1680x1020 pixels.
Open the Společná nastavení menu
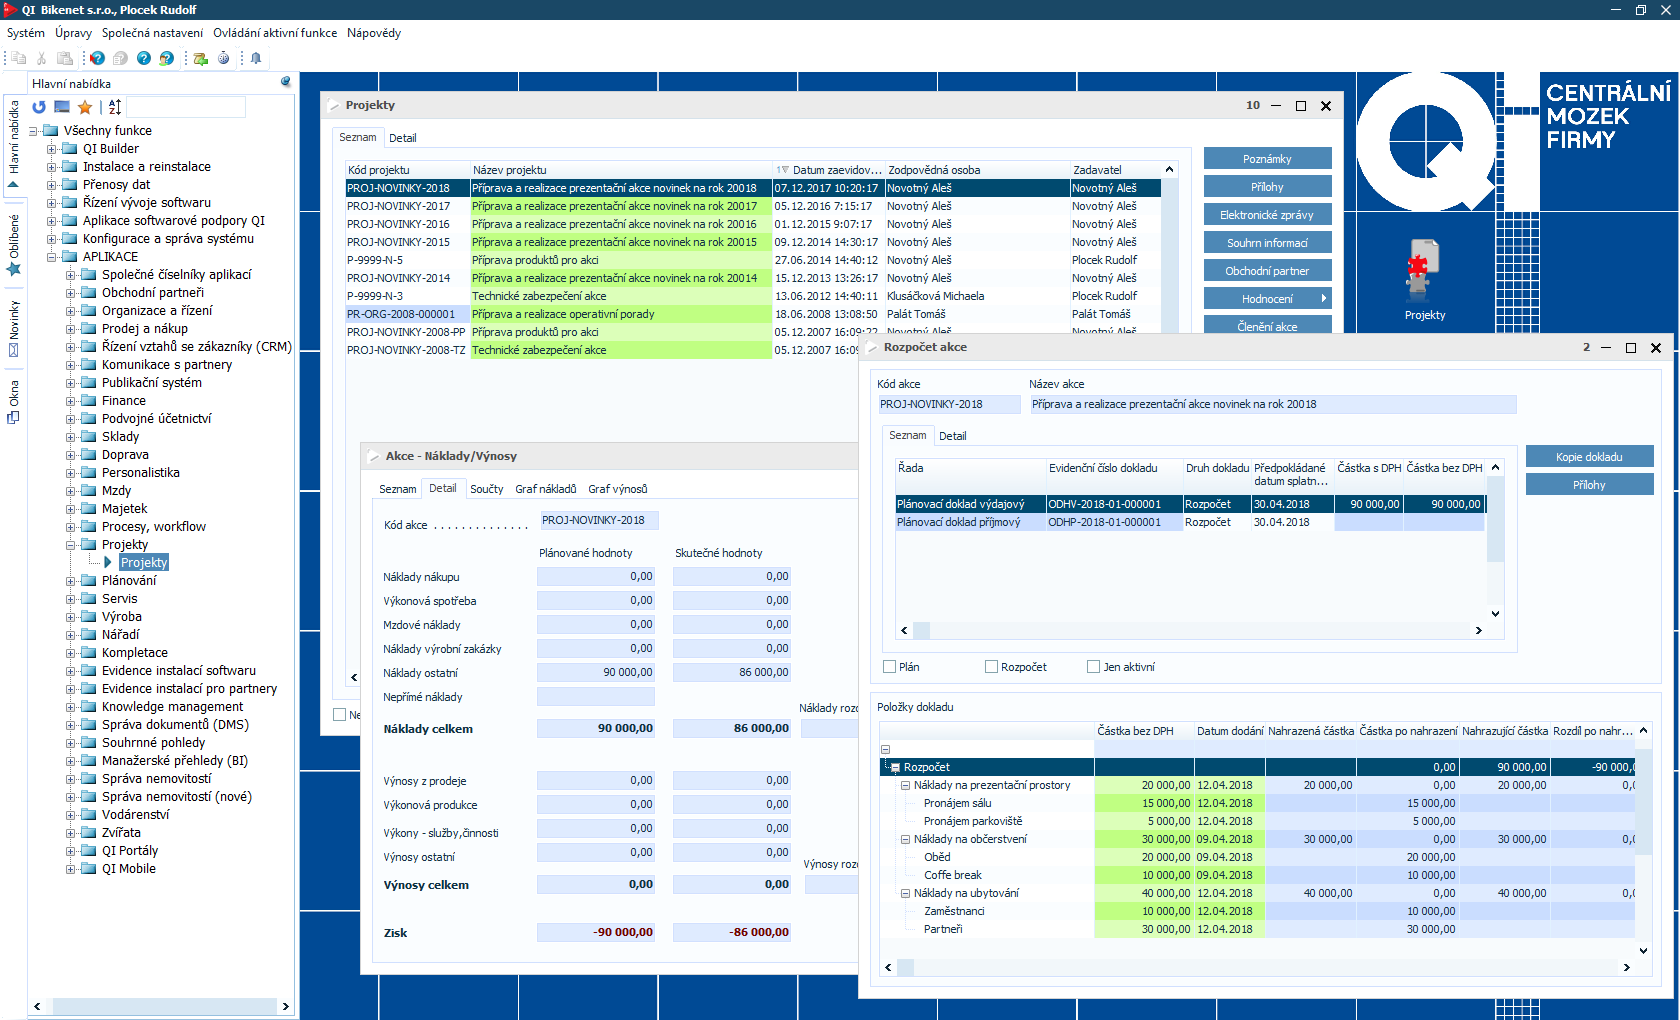152,33
